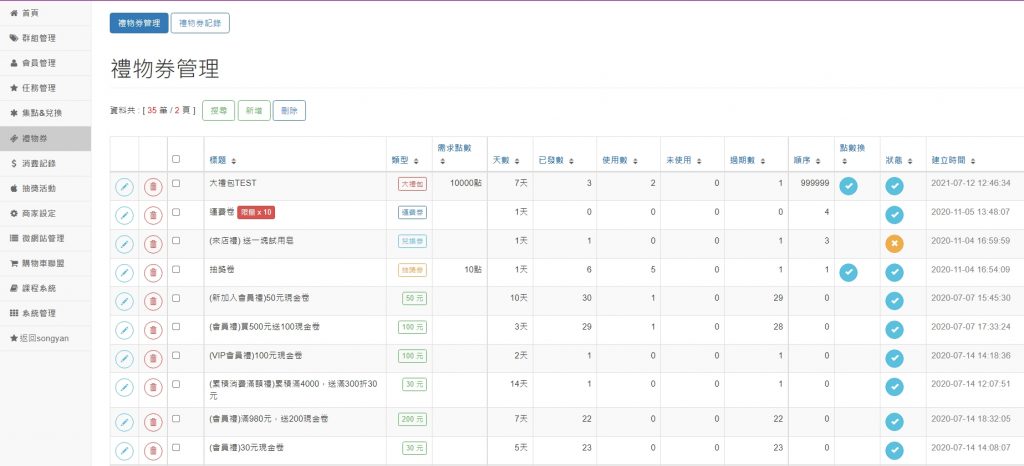1024x466 pixels.
Task: Check the checkbox for 大禮包TEST row
Action: pos(177,184)
